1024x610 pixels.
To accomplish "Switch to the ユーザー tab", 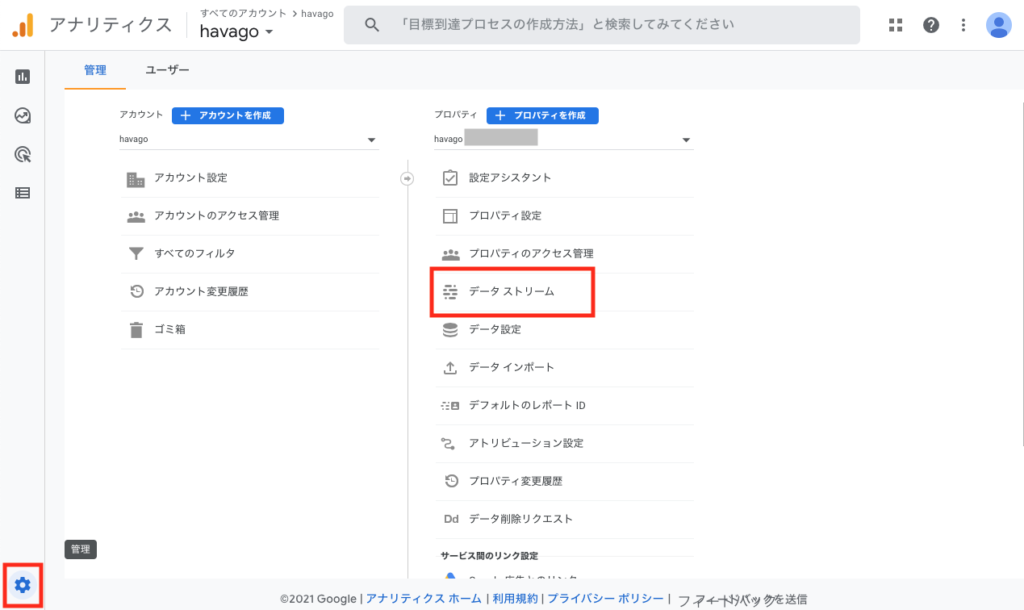I will pos(167,70).
